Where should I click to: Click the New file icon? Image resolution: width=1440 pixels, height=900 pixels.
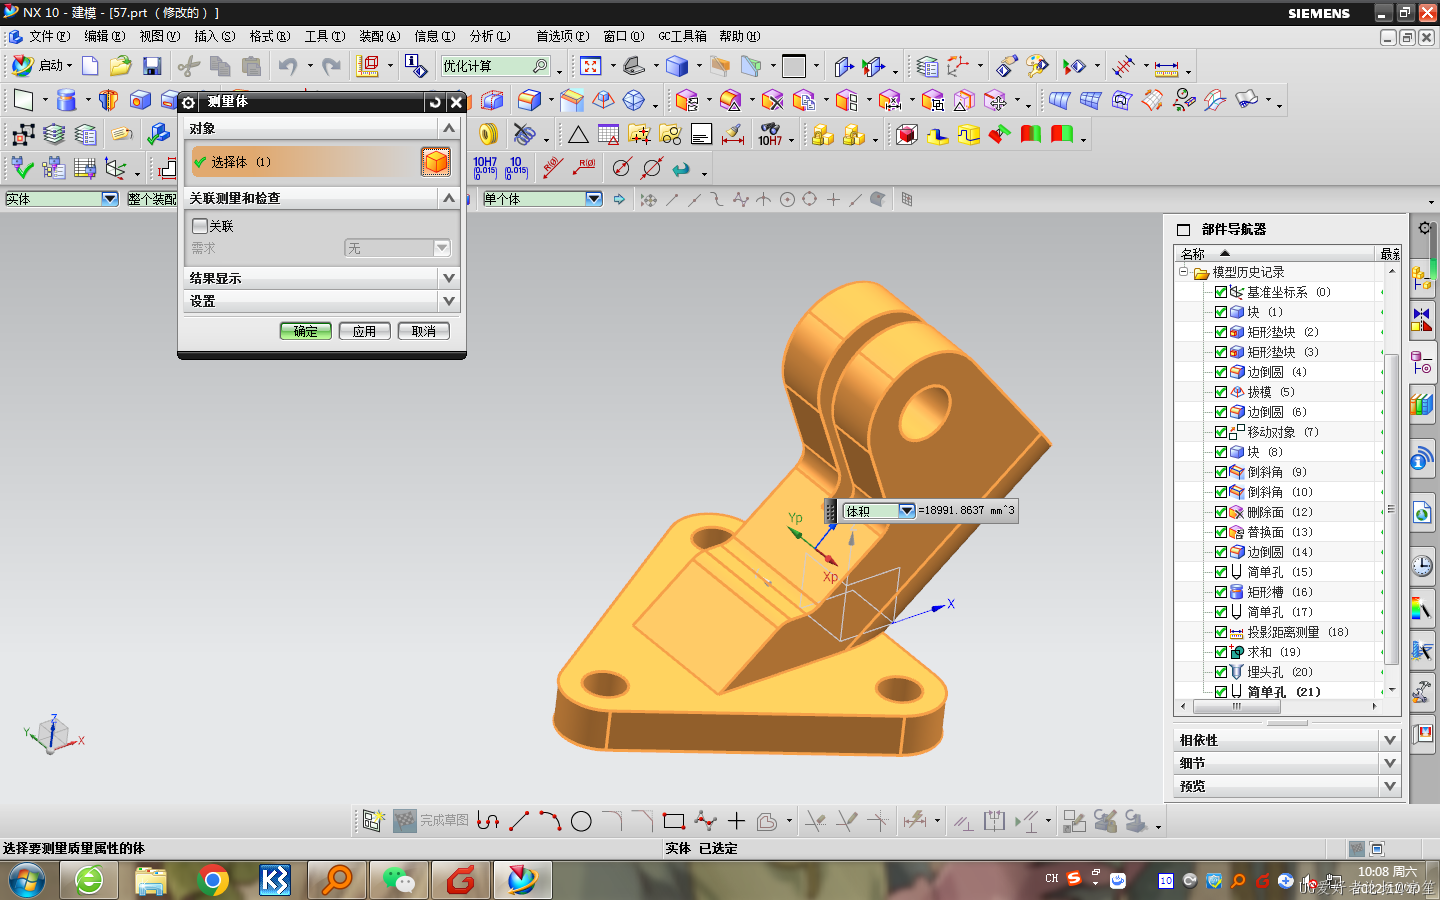pos(90,66)
